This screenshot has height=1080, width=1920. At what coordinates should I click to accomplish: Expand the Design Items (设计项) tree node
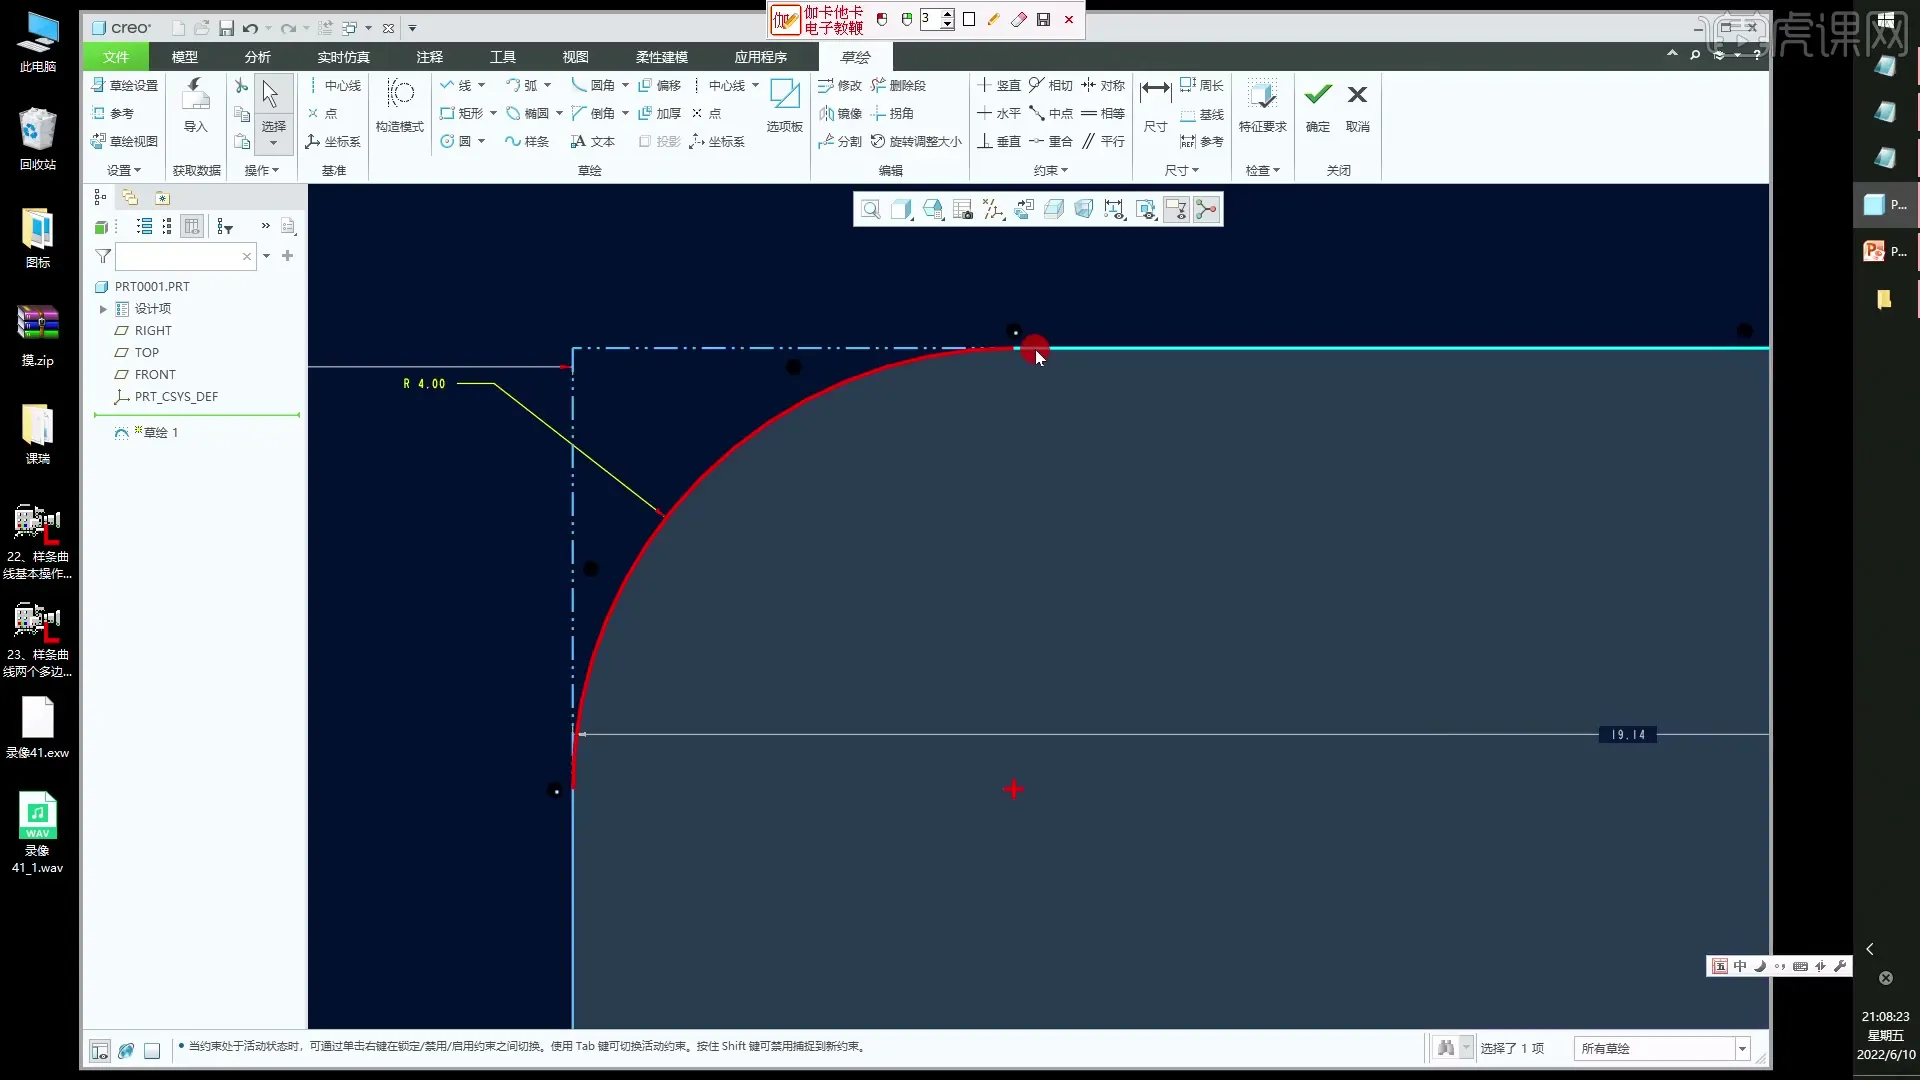[103, 309]
